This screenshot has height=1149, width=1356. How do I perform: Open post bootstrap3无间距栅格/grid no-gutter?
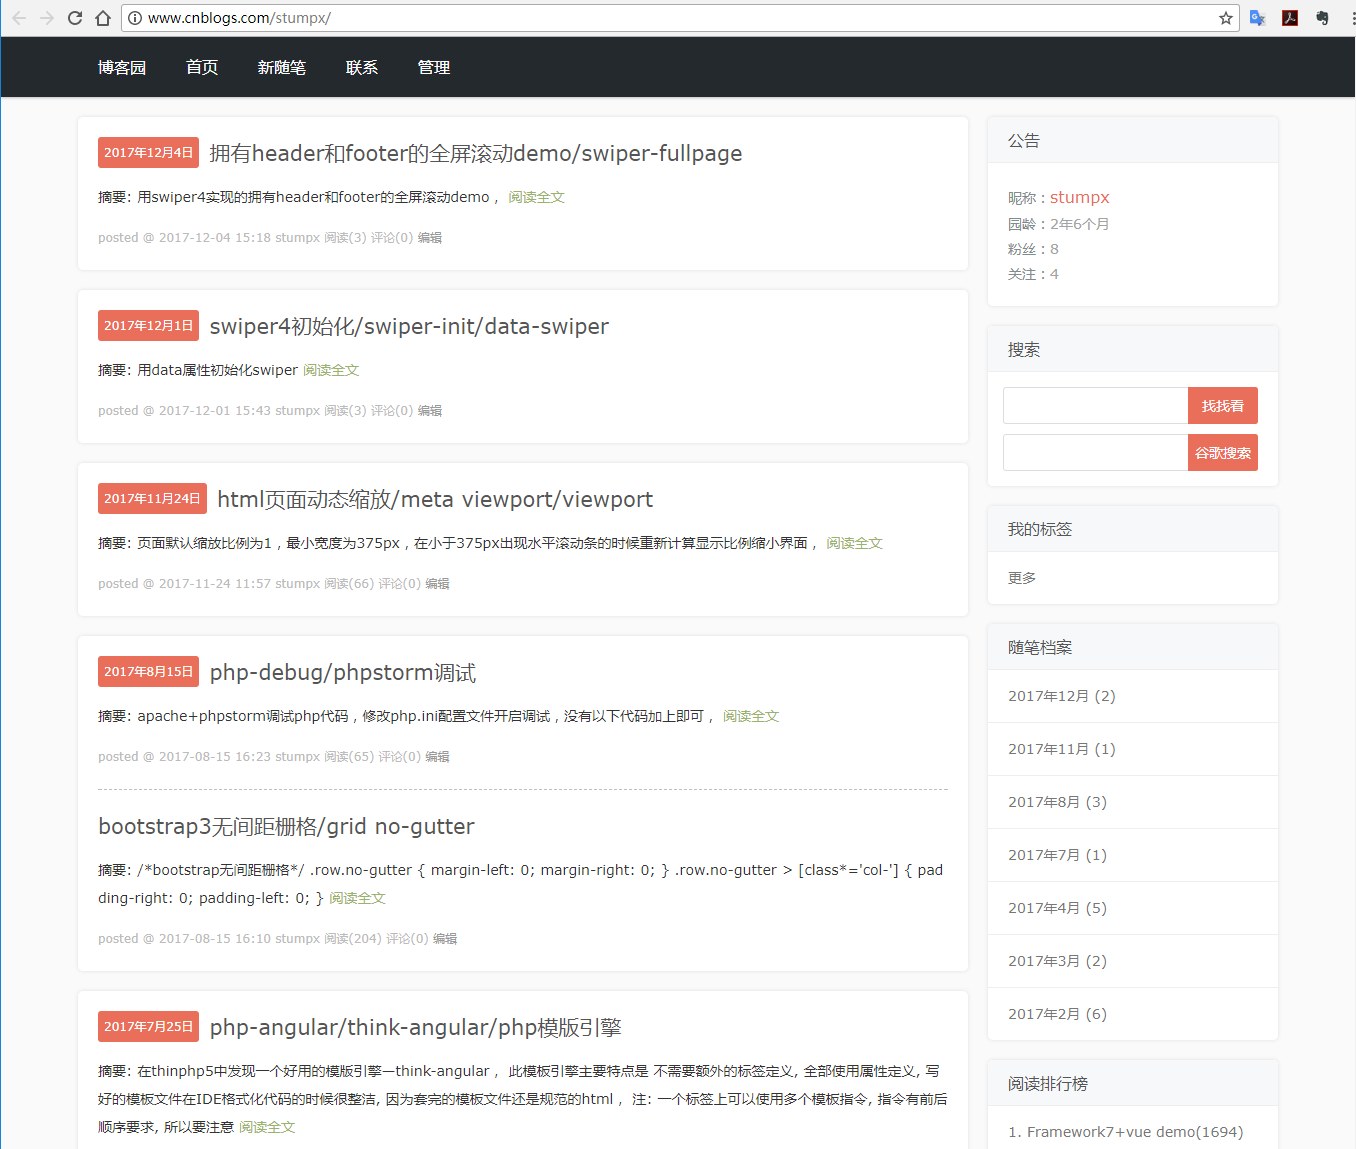286,826
